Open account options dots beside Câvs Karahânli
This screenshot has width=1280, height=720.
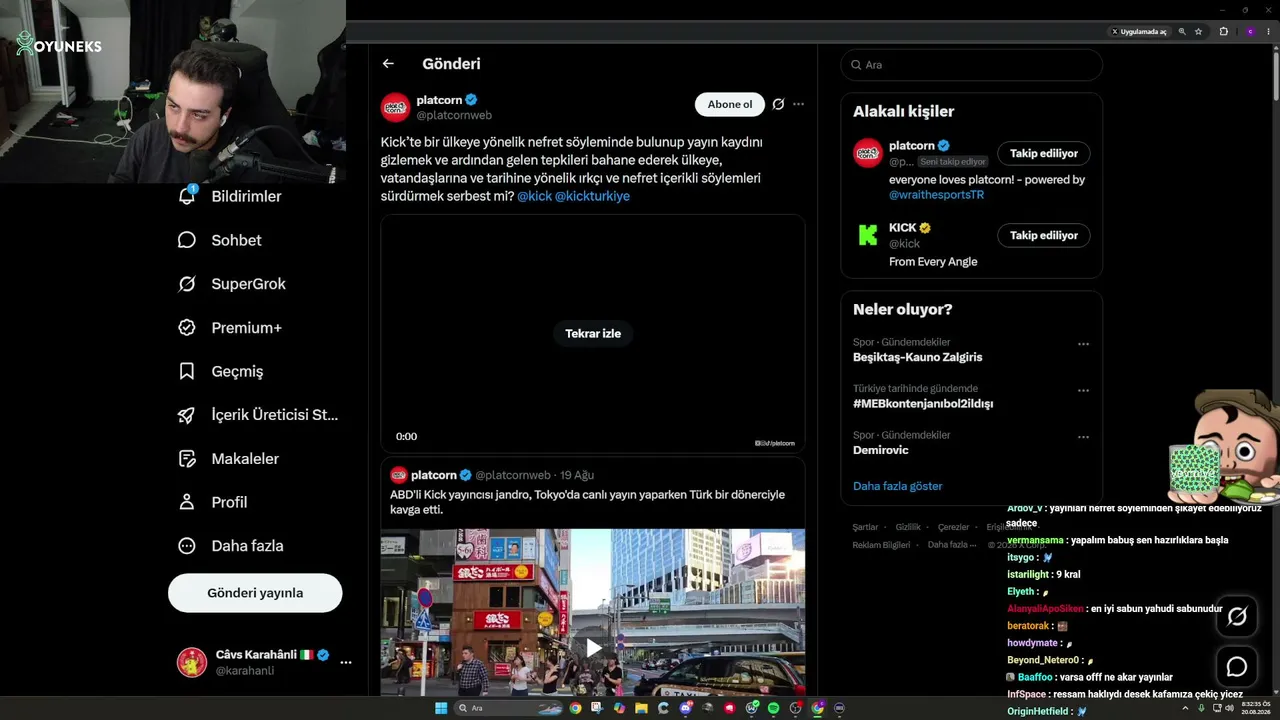point(346,662)
